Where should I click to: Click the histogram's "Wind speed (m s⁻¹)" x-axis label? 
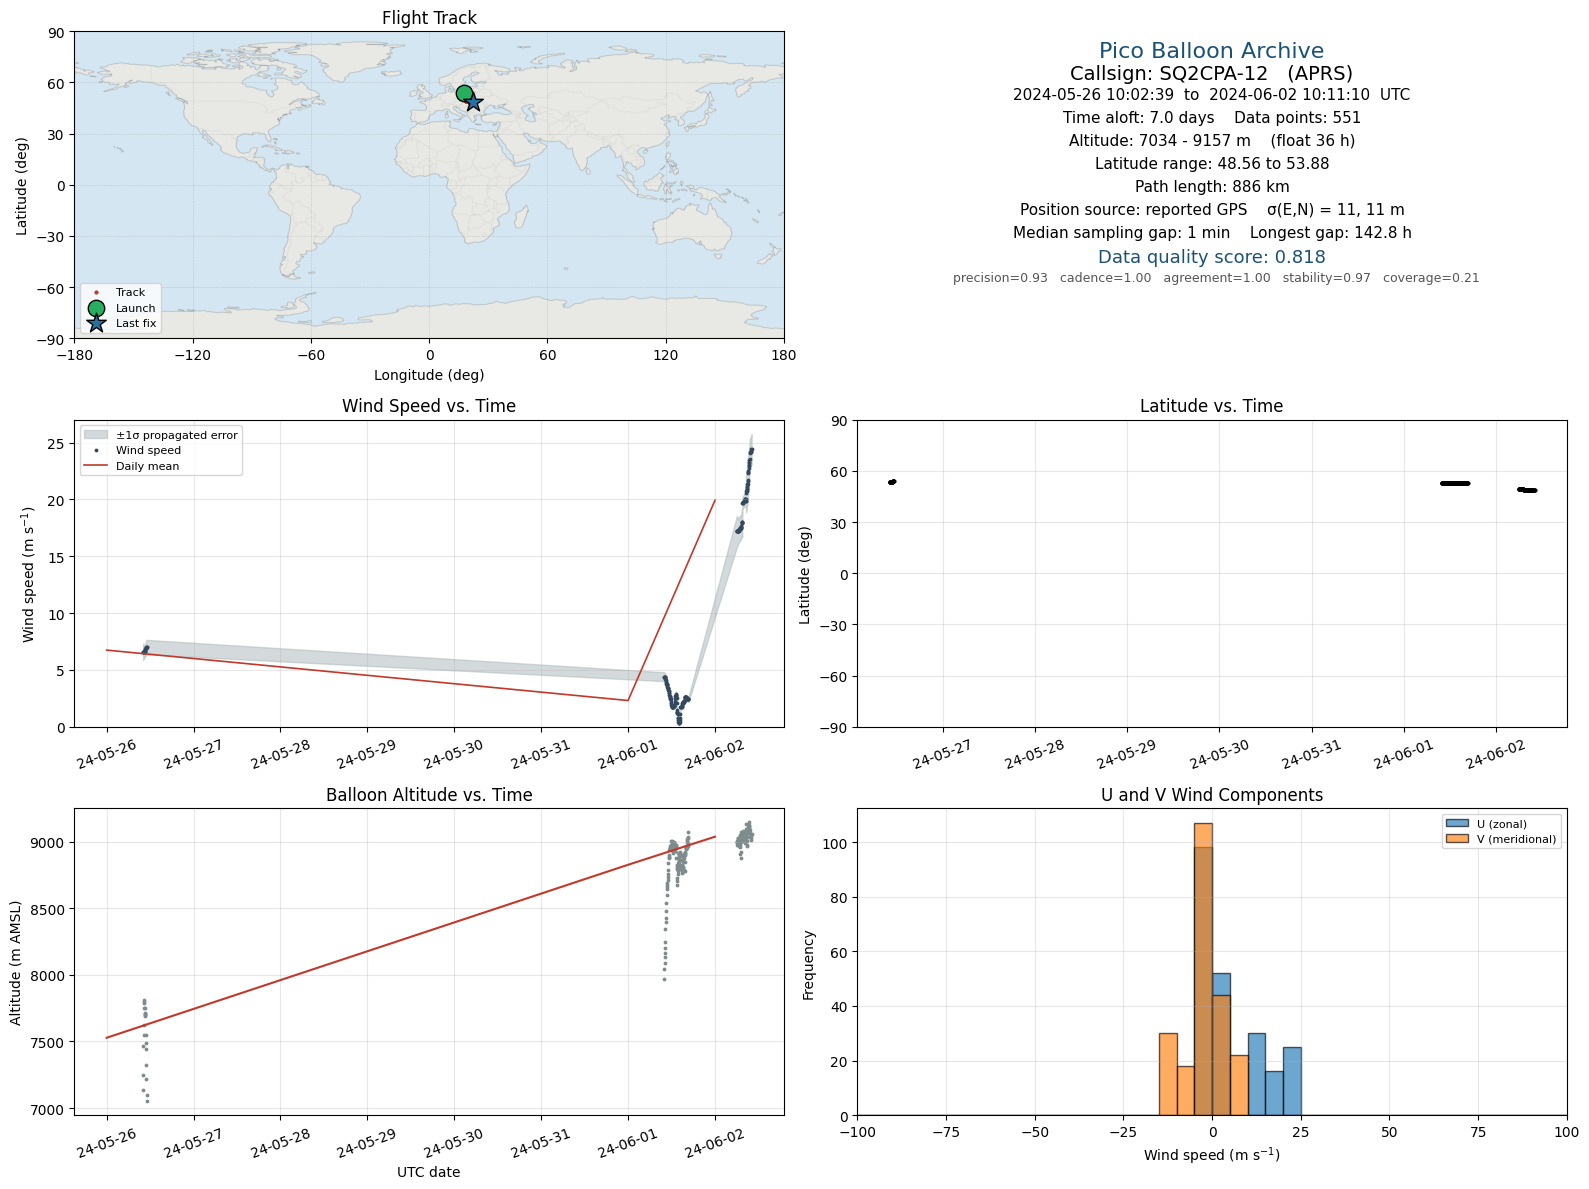click(x=1211, y=1155)
